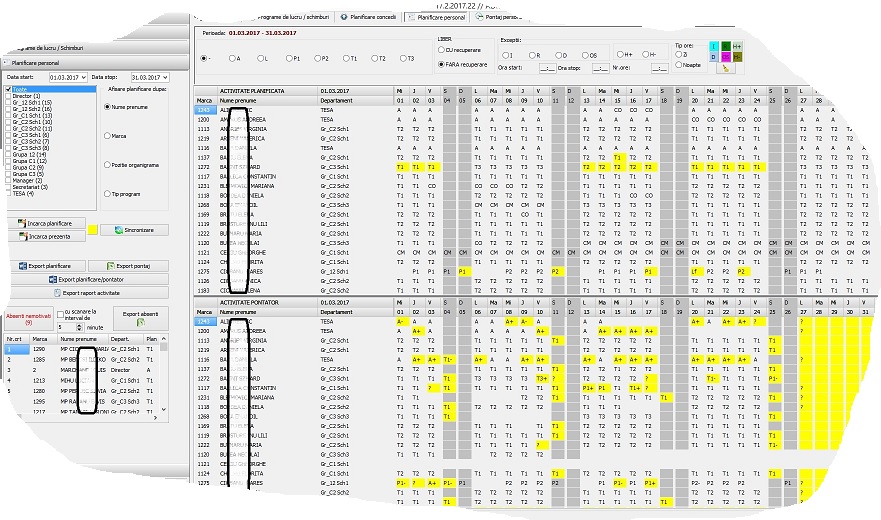Click the Nr.ore input field

(x=660, y=68)
